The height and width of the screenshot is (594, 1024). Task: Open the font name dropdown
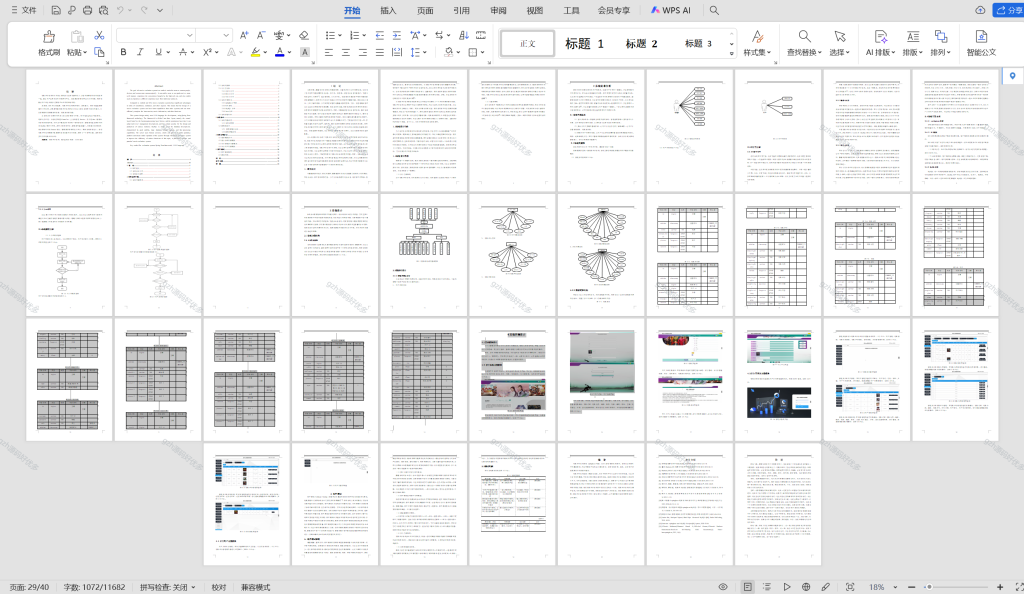click(189, 35)
